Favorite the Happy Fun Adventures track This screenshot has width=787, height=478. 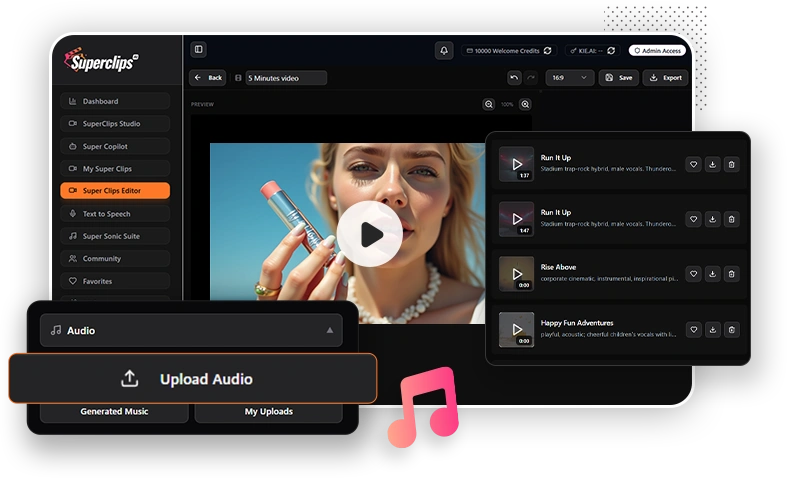[693, 329]
